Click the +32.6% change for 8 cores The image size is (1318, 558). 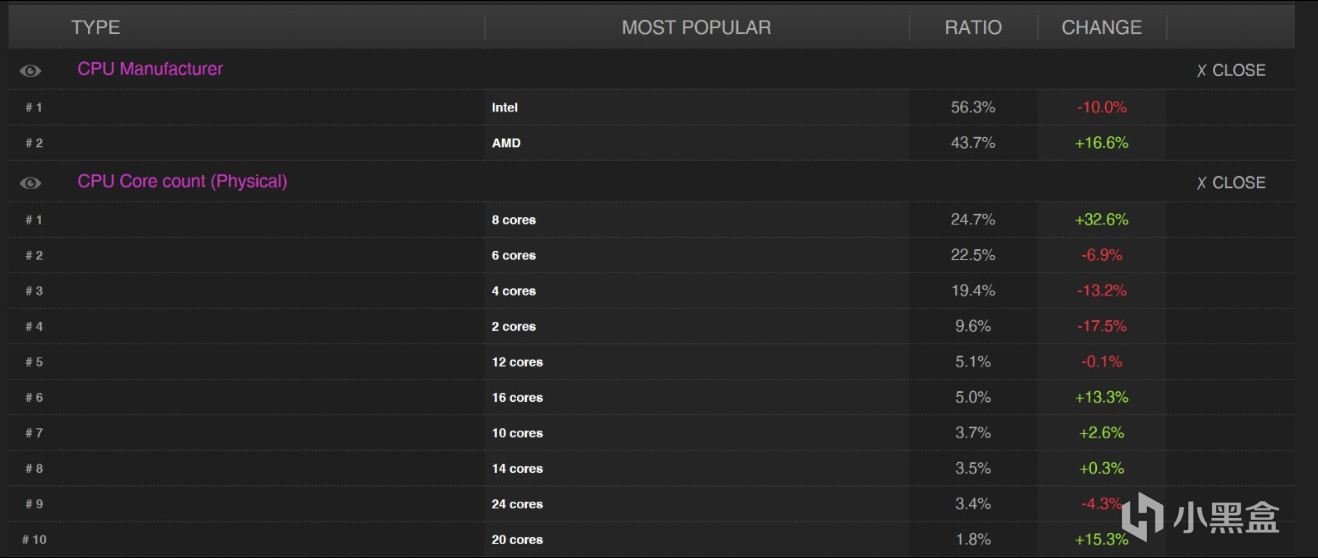click(1102, 220)
